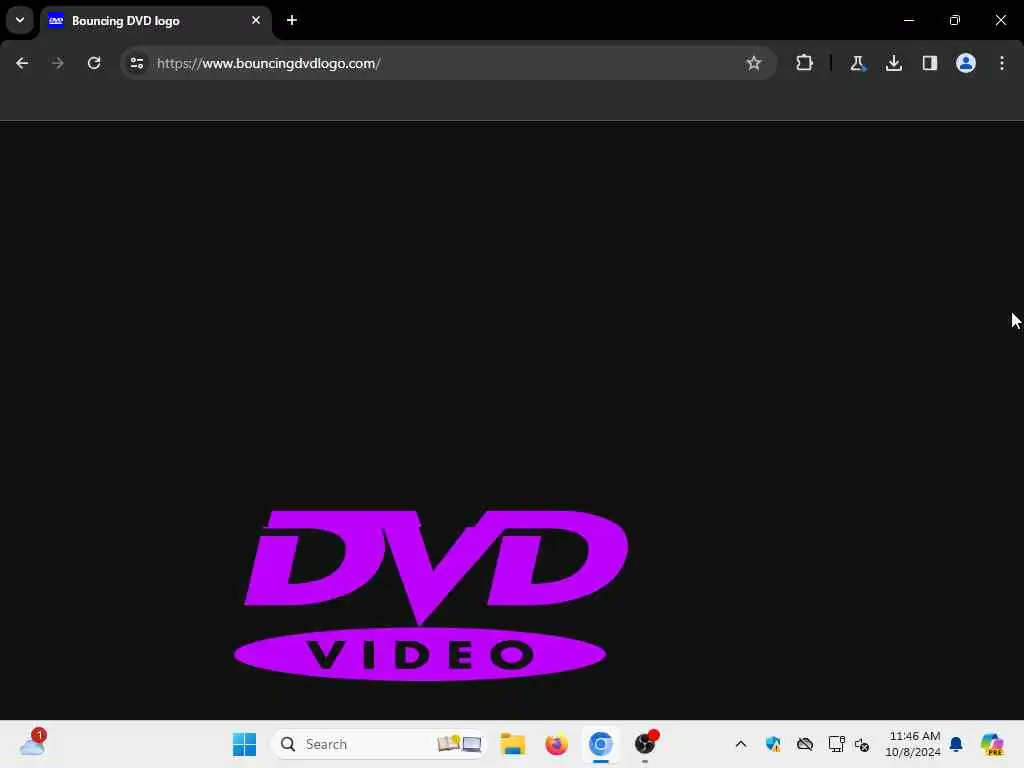This screenshot has width=1024, height=768.
Task: Open the notifications bell
Action: point(956,744)
